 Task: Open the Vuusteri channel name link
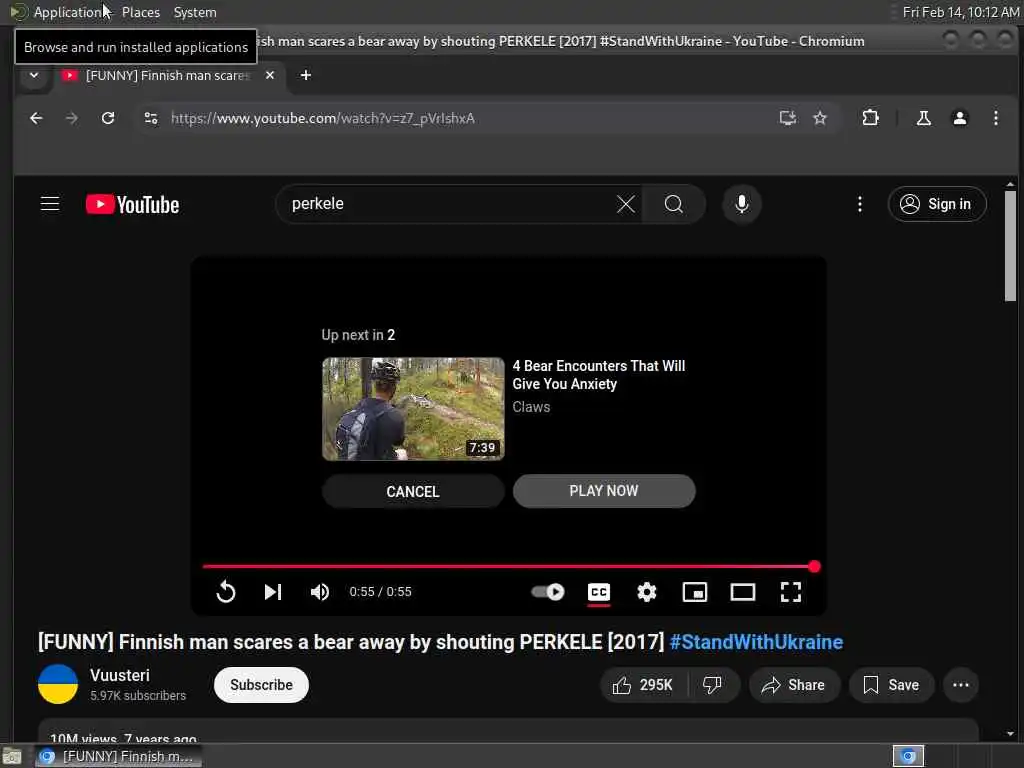pos(120,675)
